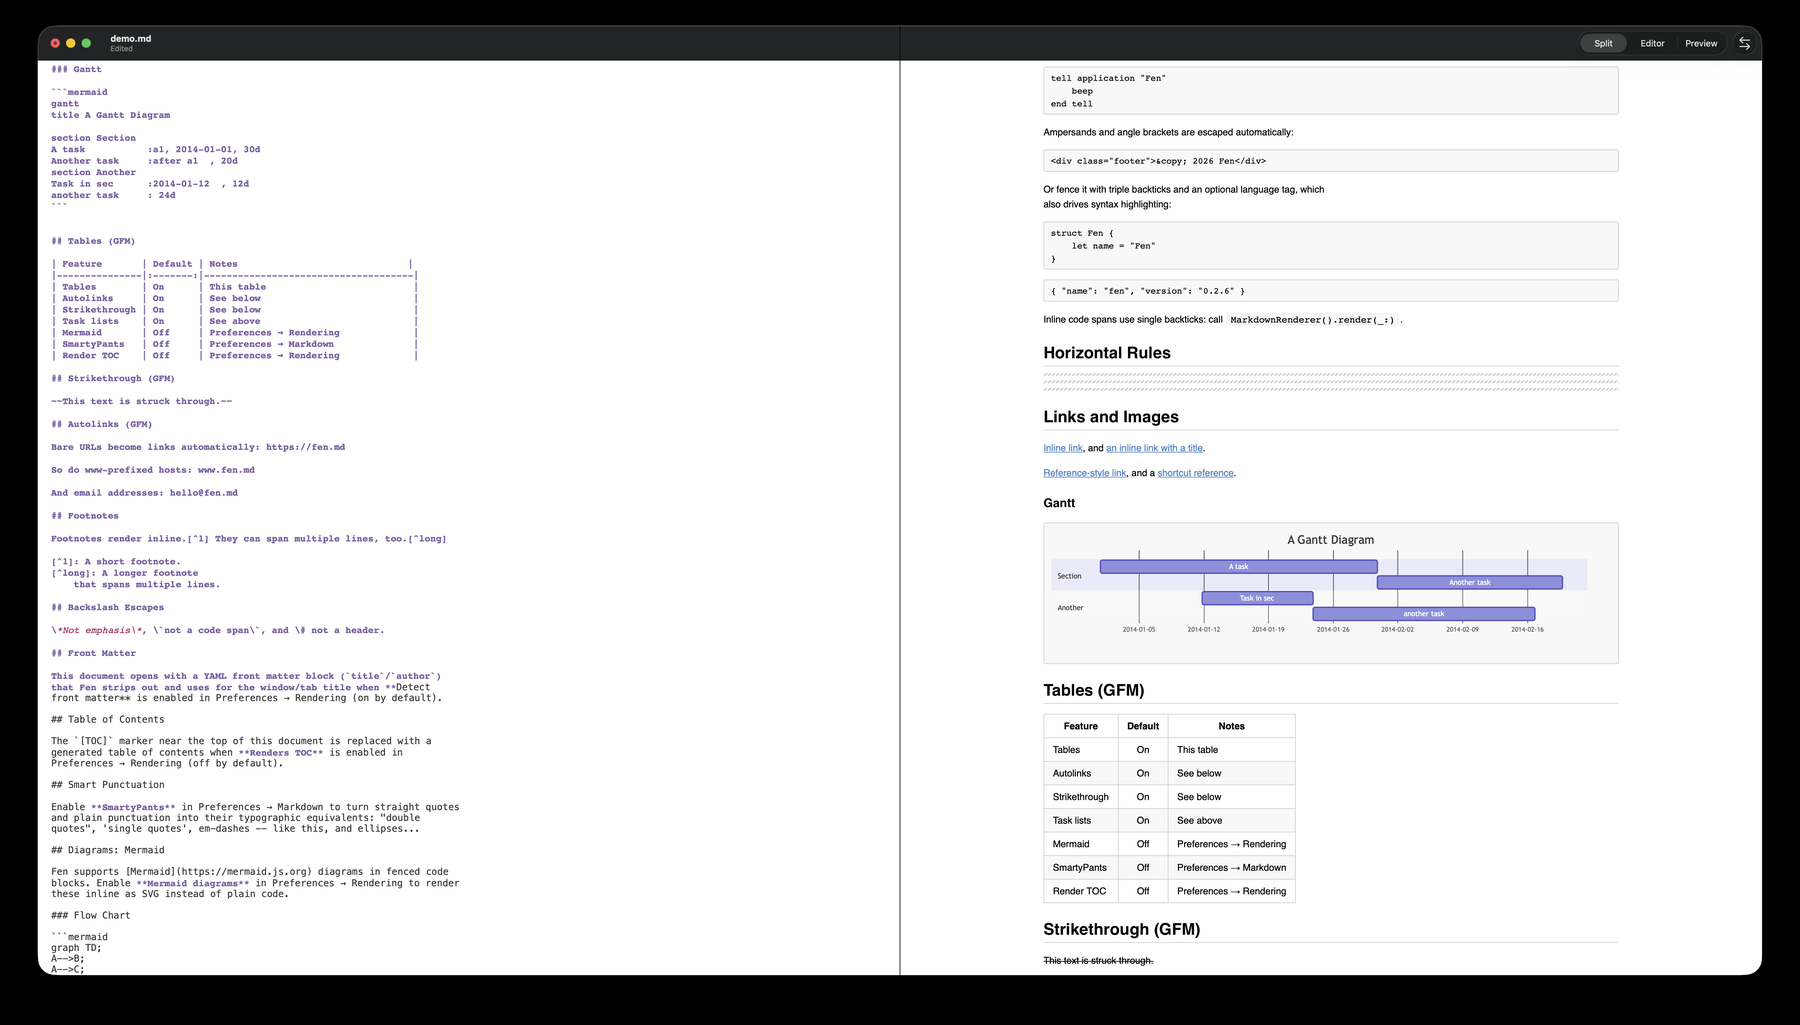Screen dimensions: 1800x1025
Task: Click the https://fen.md URL in editor
Action: tap(305, 447)
